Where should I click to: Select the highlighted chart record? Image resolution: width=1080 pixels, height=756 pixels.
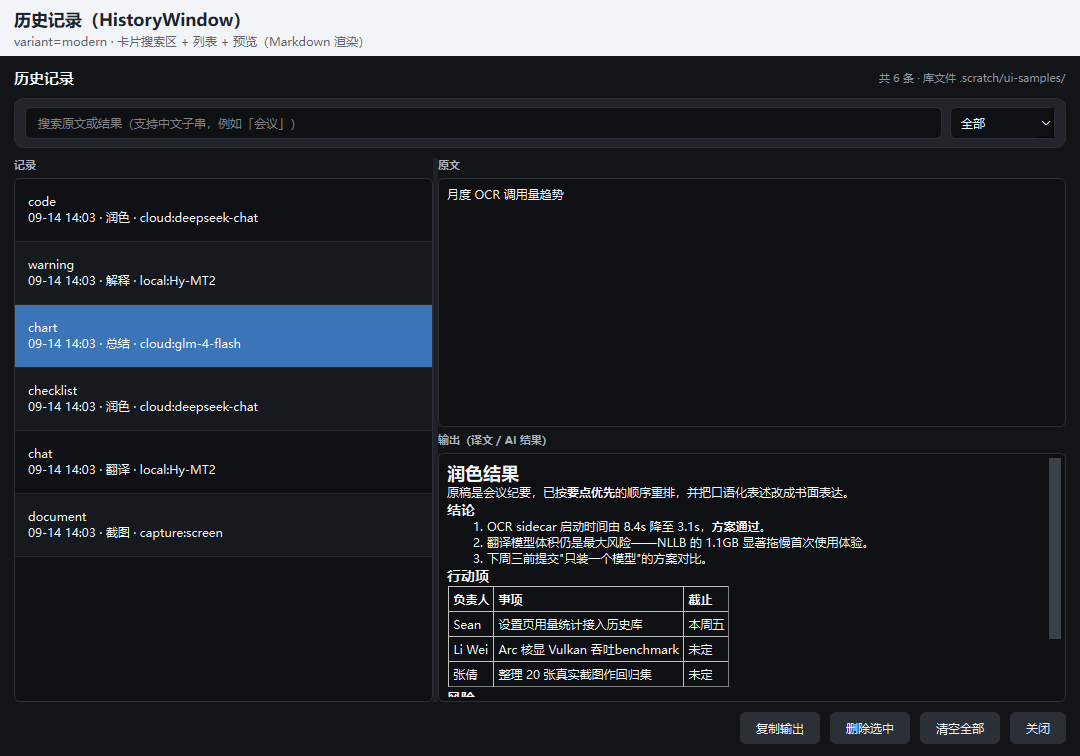(x=223, y=336)
